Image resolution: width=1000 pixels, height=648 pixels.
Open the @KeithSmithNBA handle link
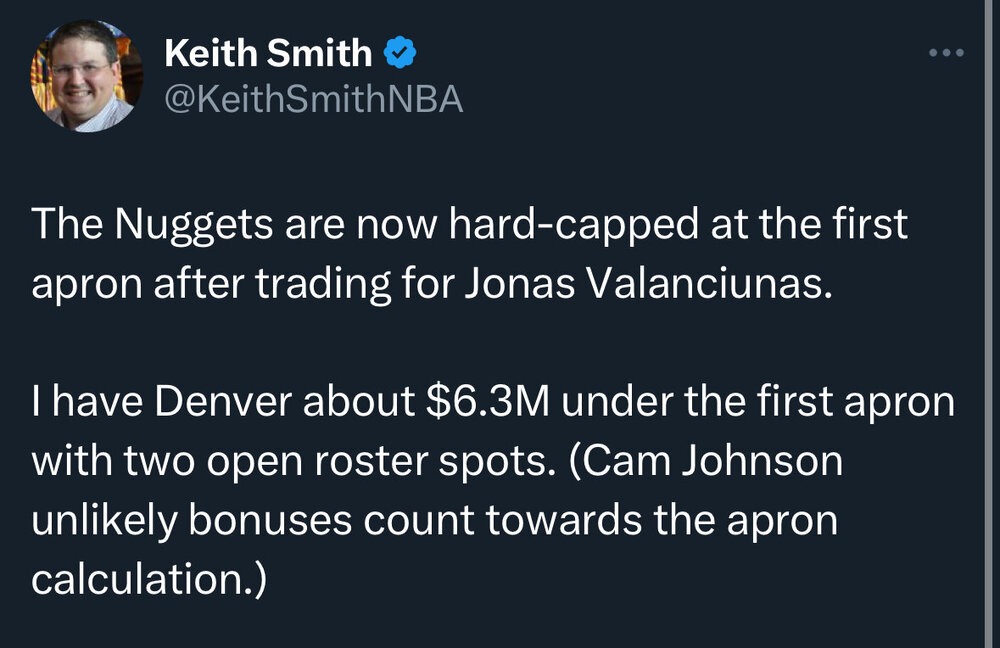(313, 99)
